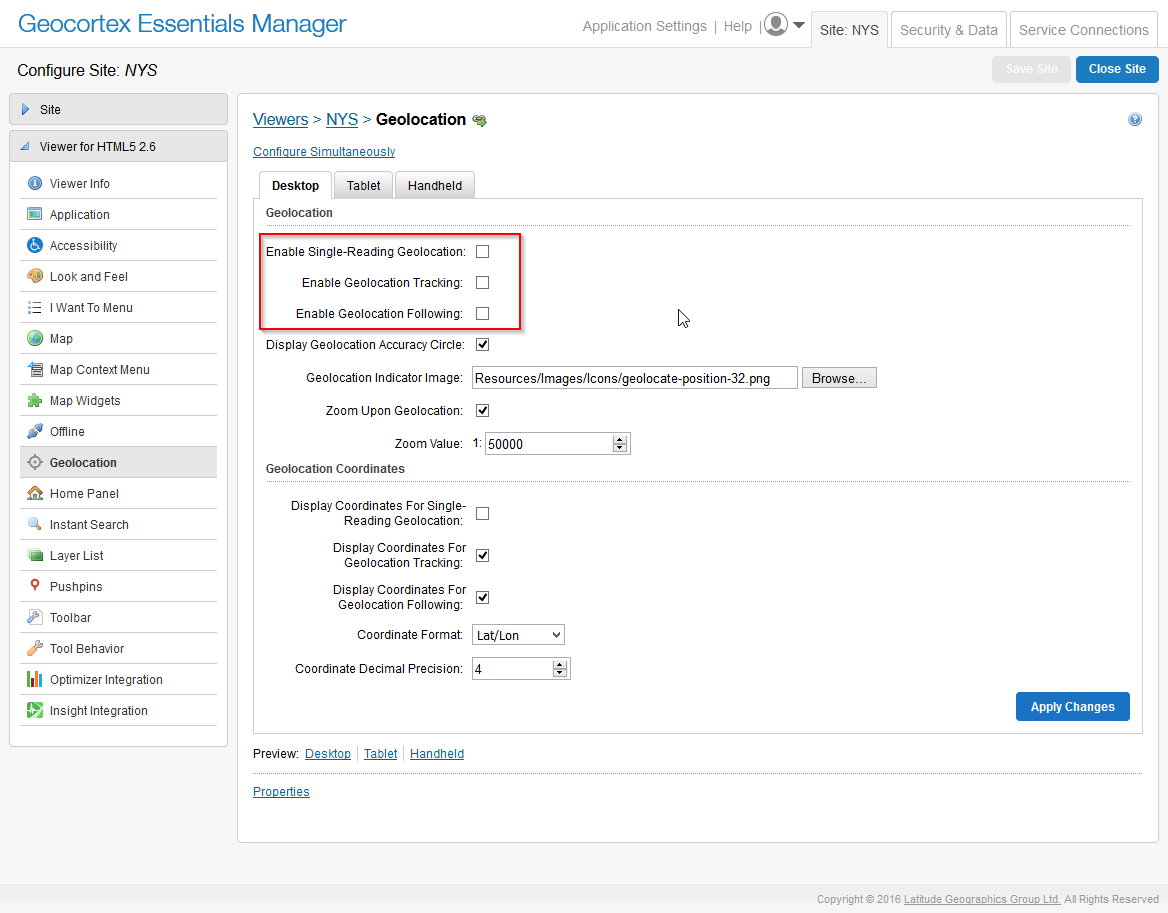This screenshot has width=1168, height=913.
Task: Click the Accessibility wheelchair icon
Action: (x=34, y=245)
